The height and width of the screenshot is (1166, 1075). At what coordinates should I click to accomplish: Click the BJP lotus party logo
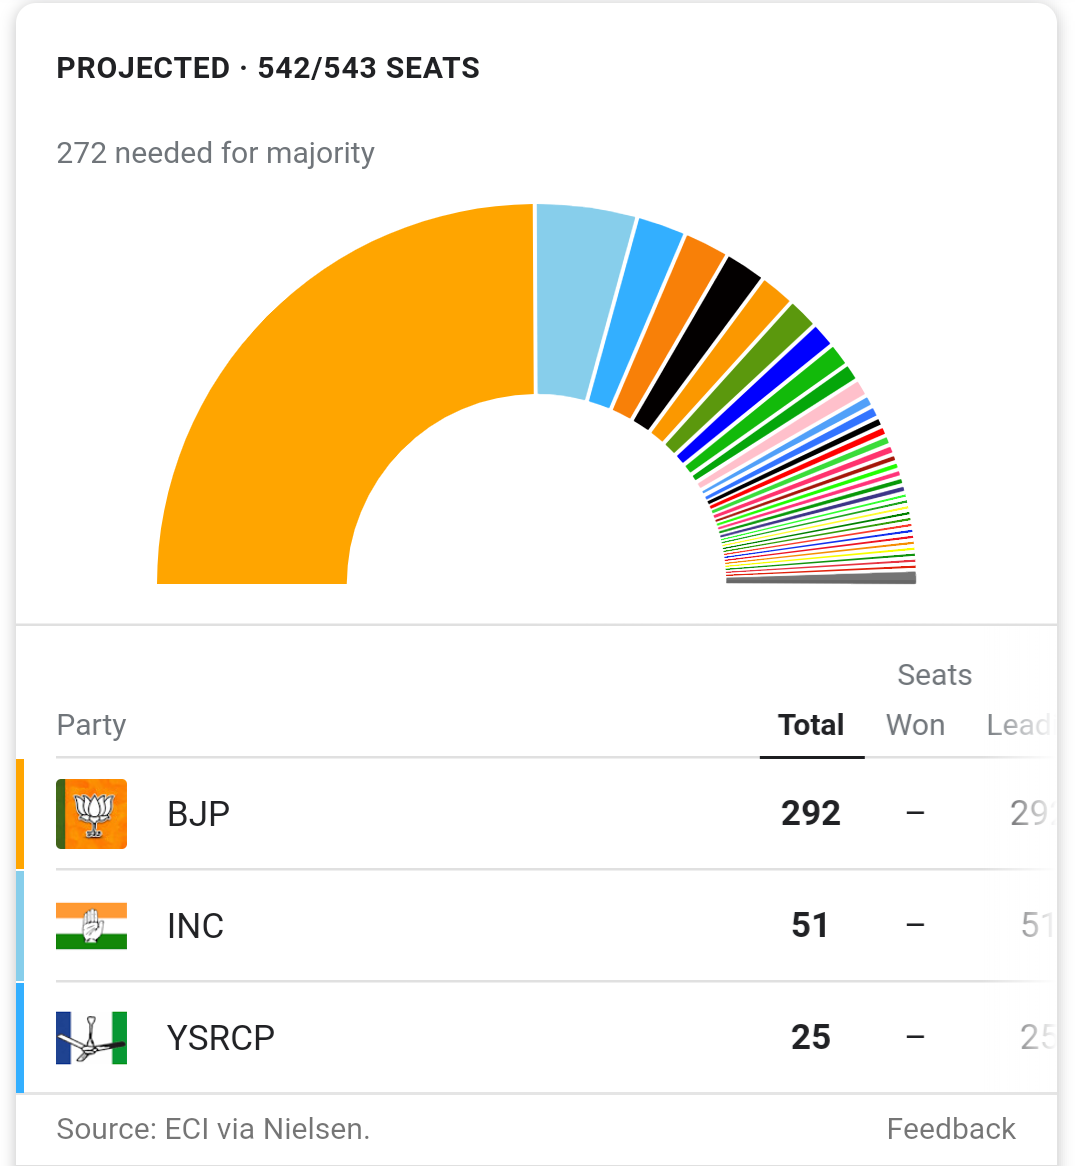point(92,814)
